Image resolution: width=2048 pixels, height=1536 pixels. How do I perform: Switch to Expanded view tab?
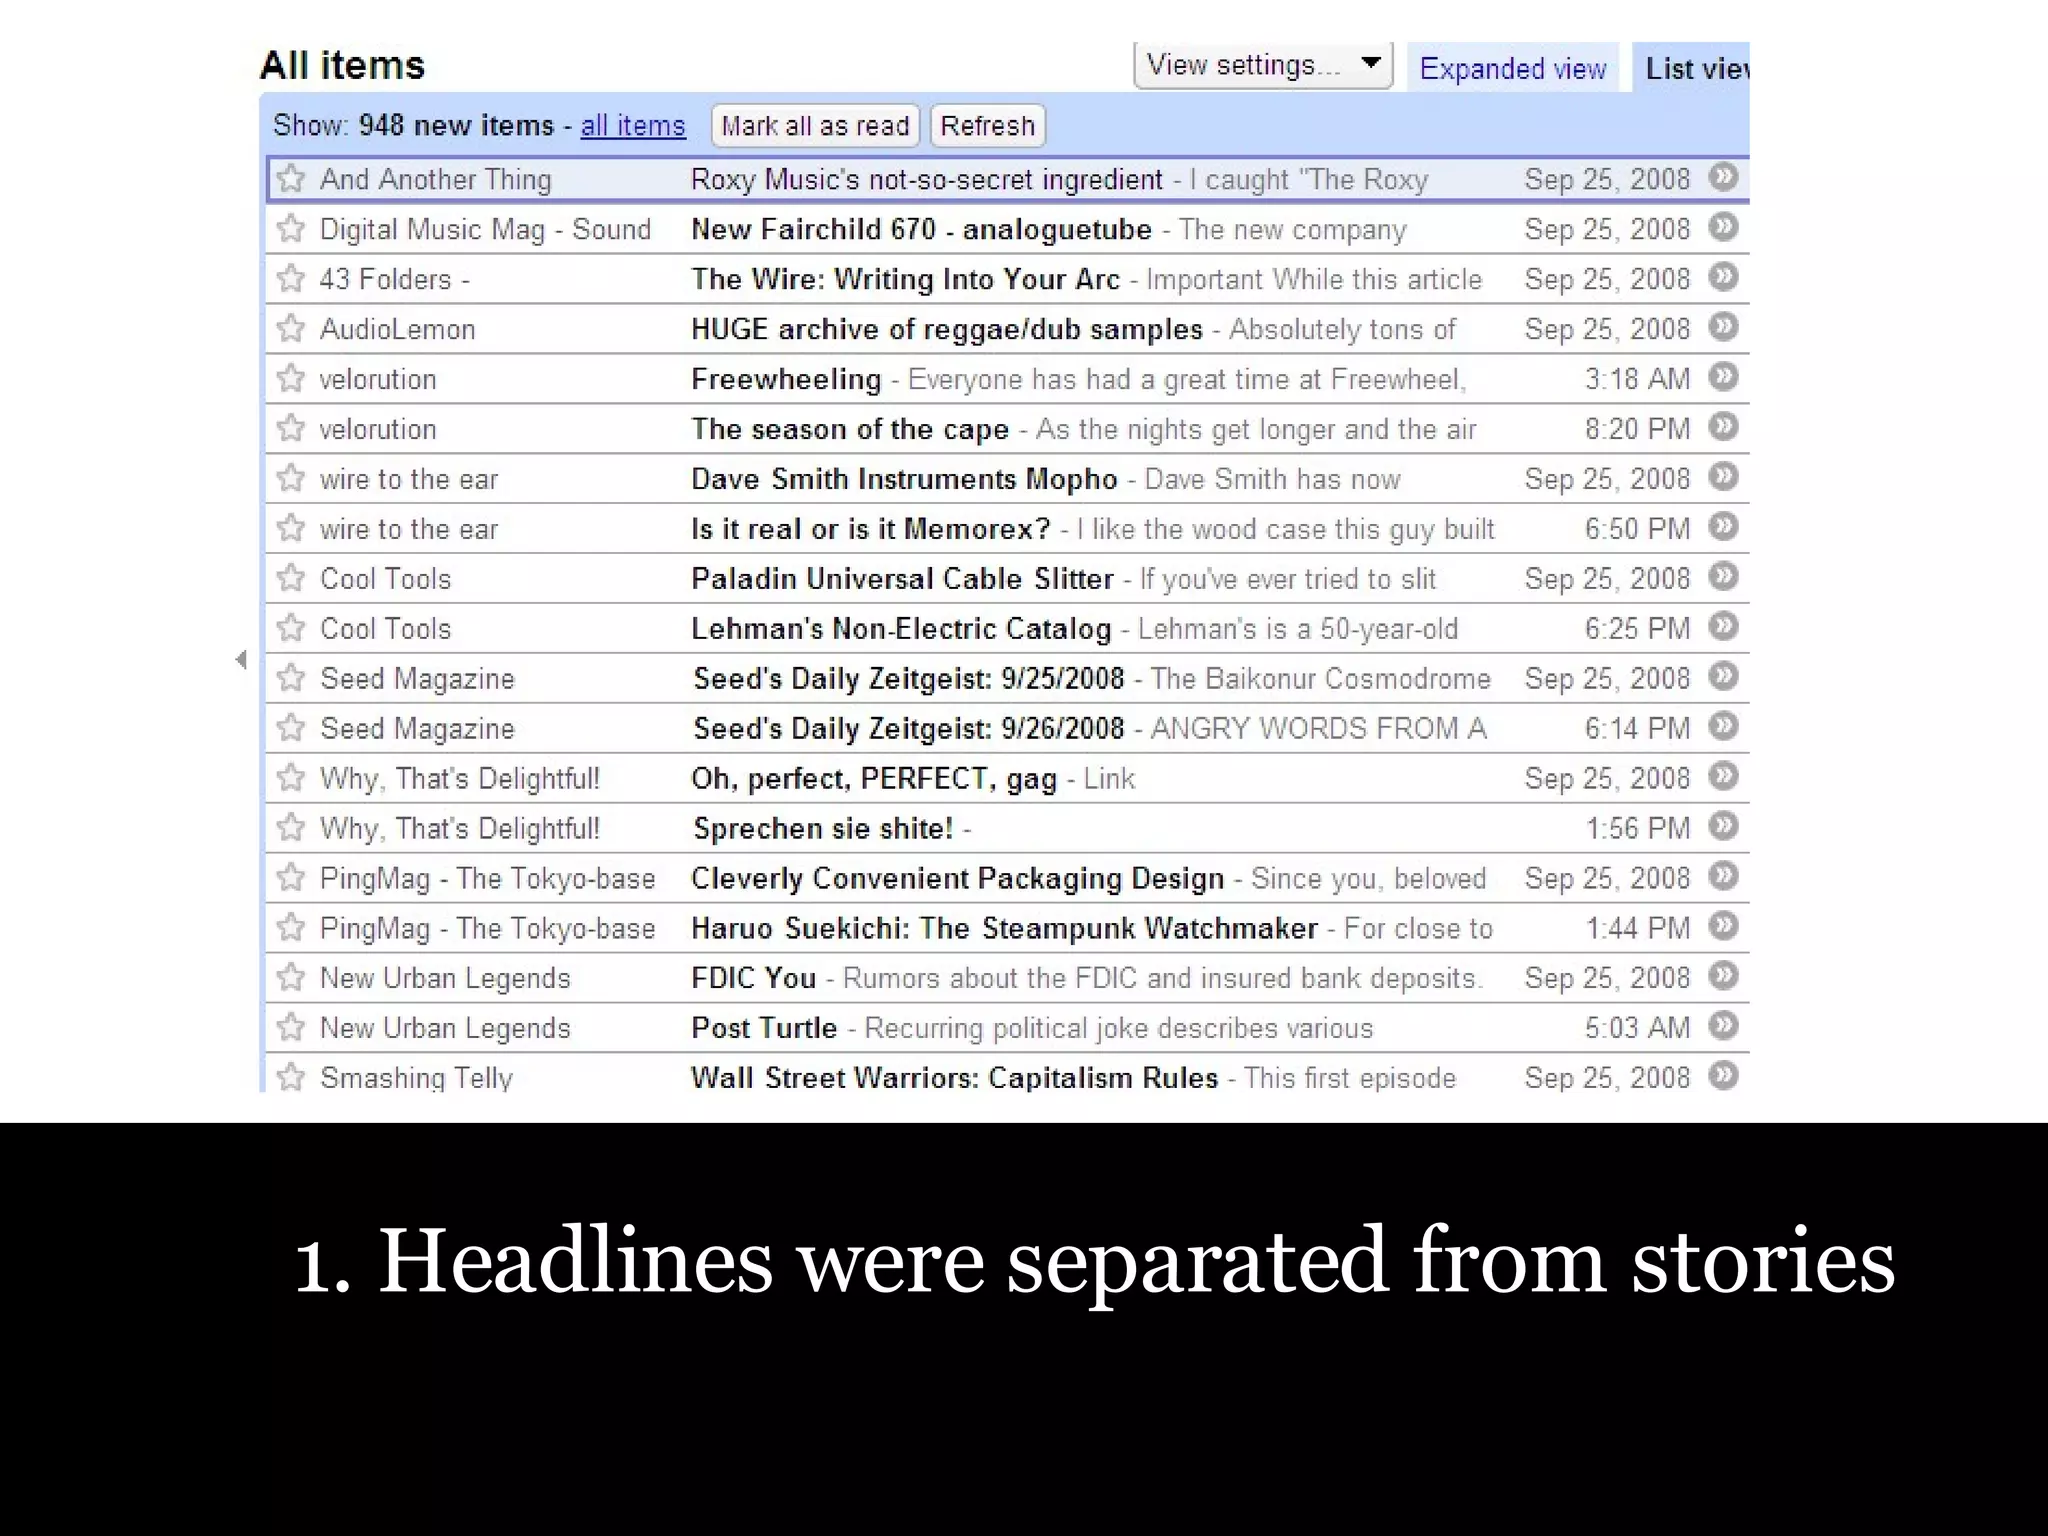1512,68
